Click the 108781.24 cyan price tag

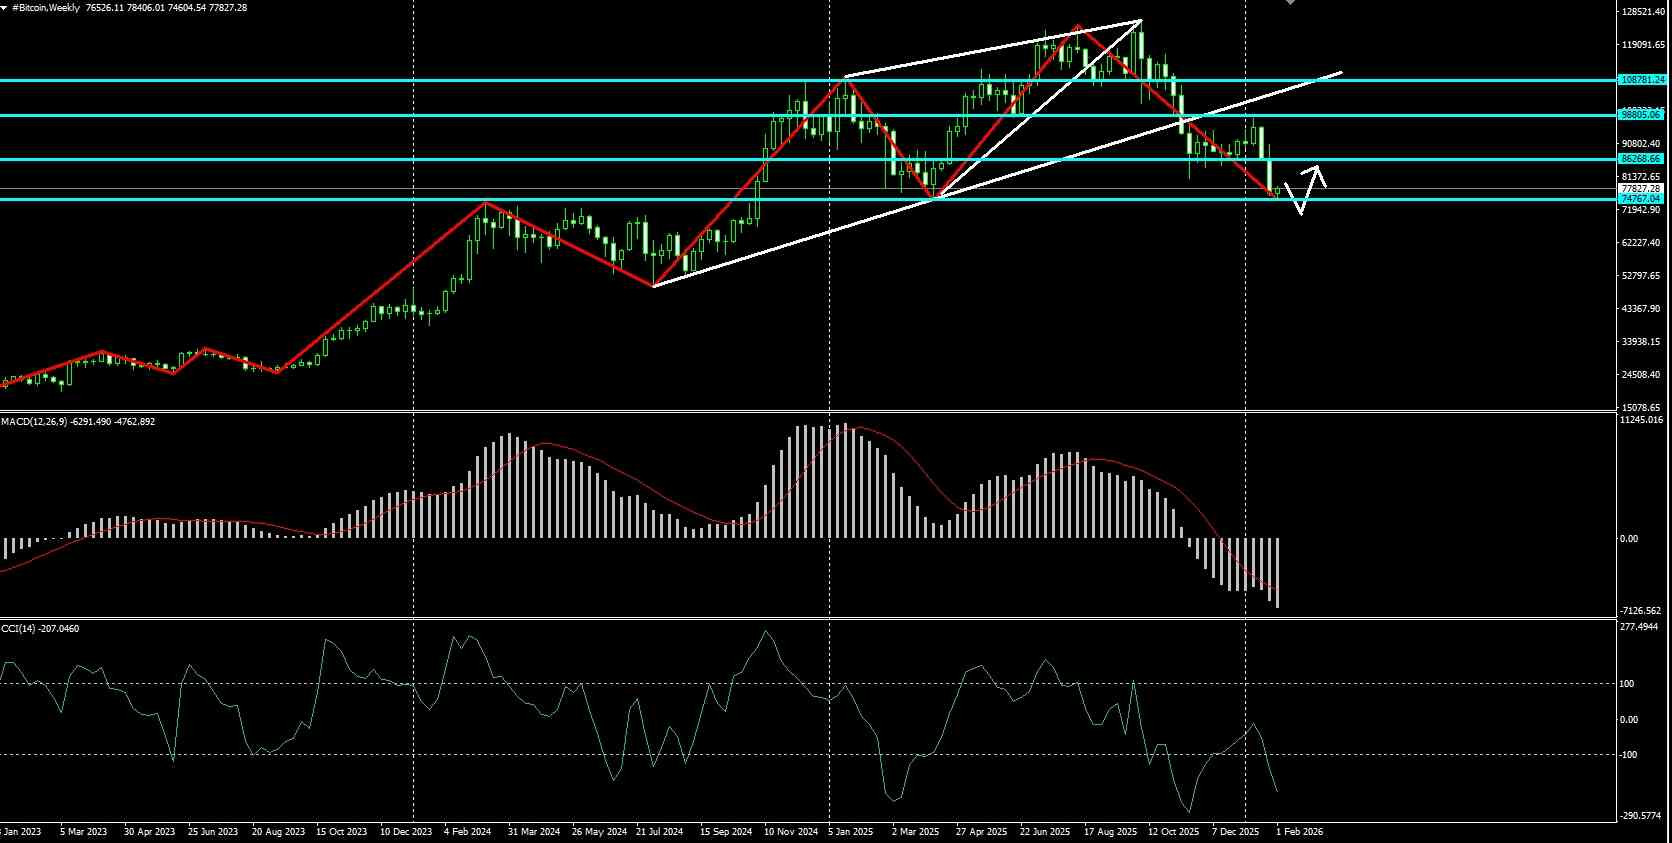coord(1643,79)
